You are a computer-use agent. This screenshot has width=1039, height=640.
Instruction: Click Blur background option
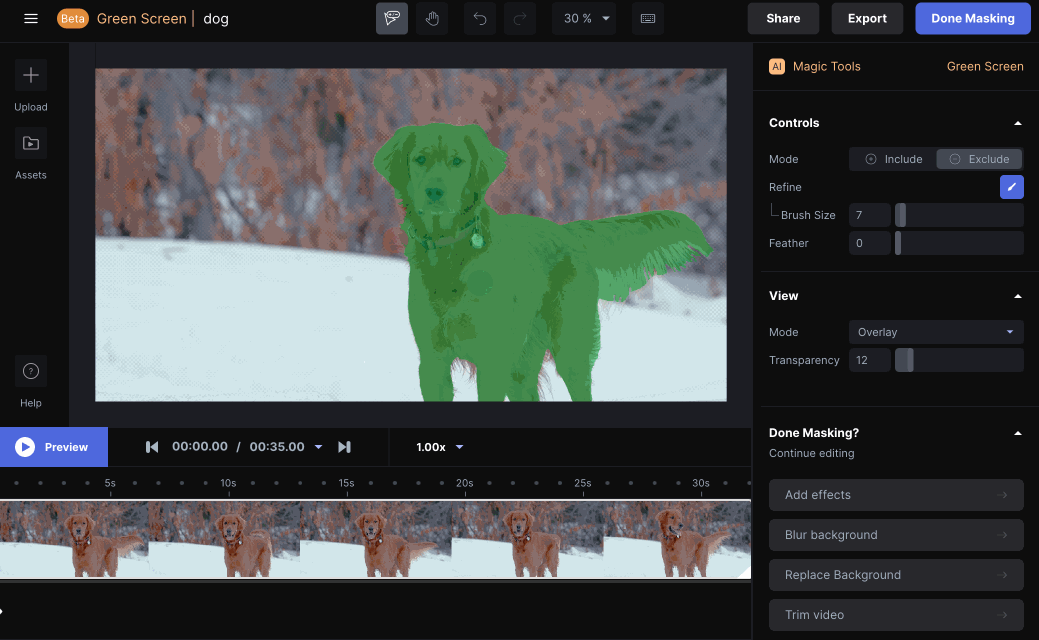coord(896,535)
